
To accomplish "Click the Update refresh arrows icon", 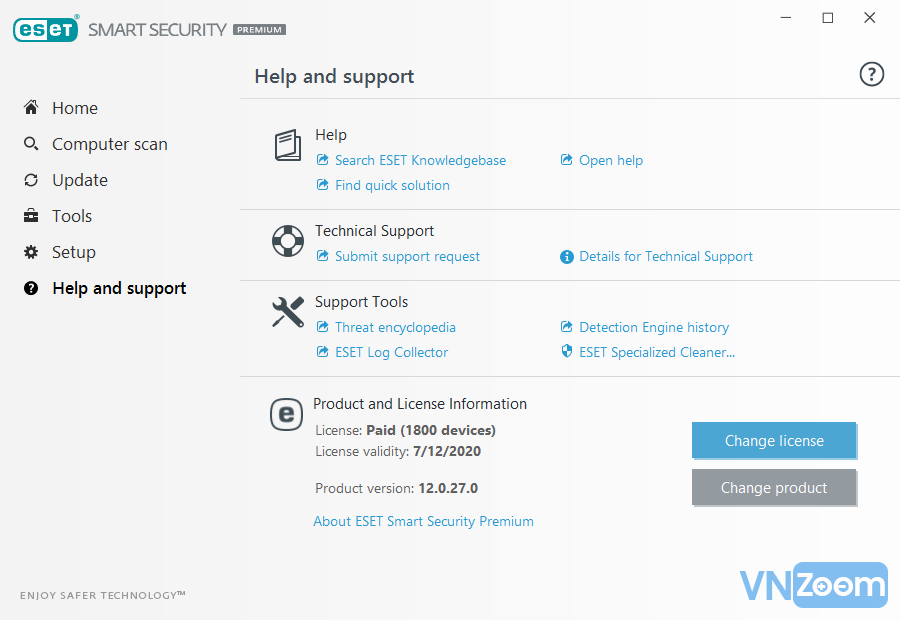I will click(31, 180).
